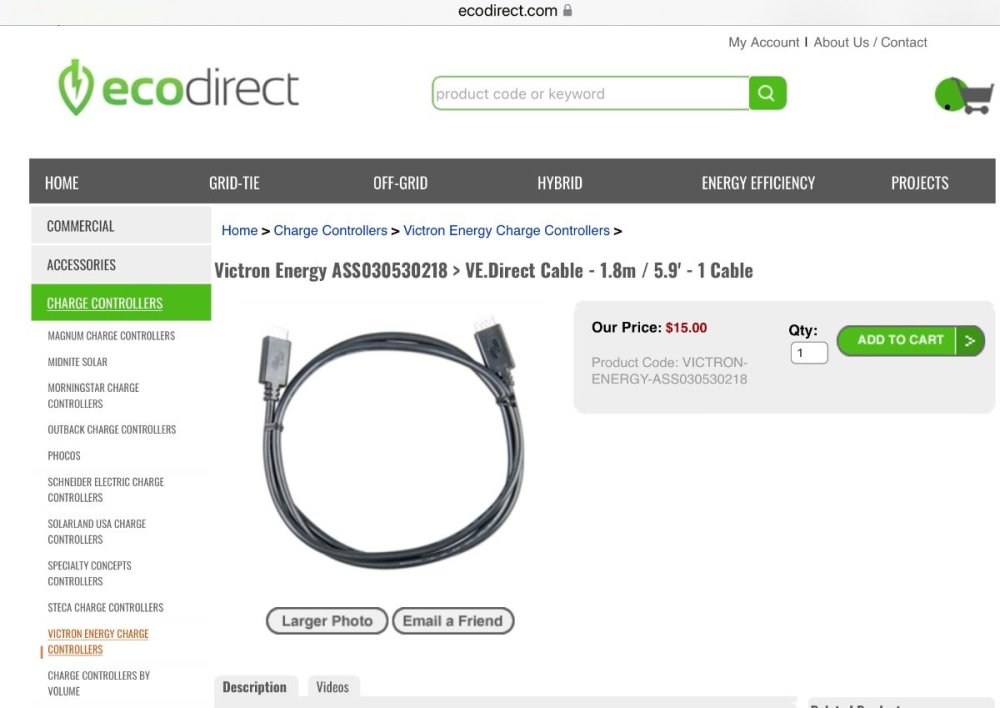This screenshot has height=708, width=1000.
Task: Expand the COMMERCIAL sidebar category
Action: pyautogui.click(x=121, y=226)
